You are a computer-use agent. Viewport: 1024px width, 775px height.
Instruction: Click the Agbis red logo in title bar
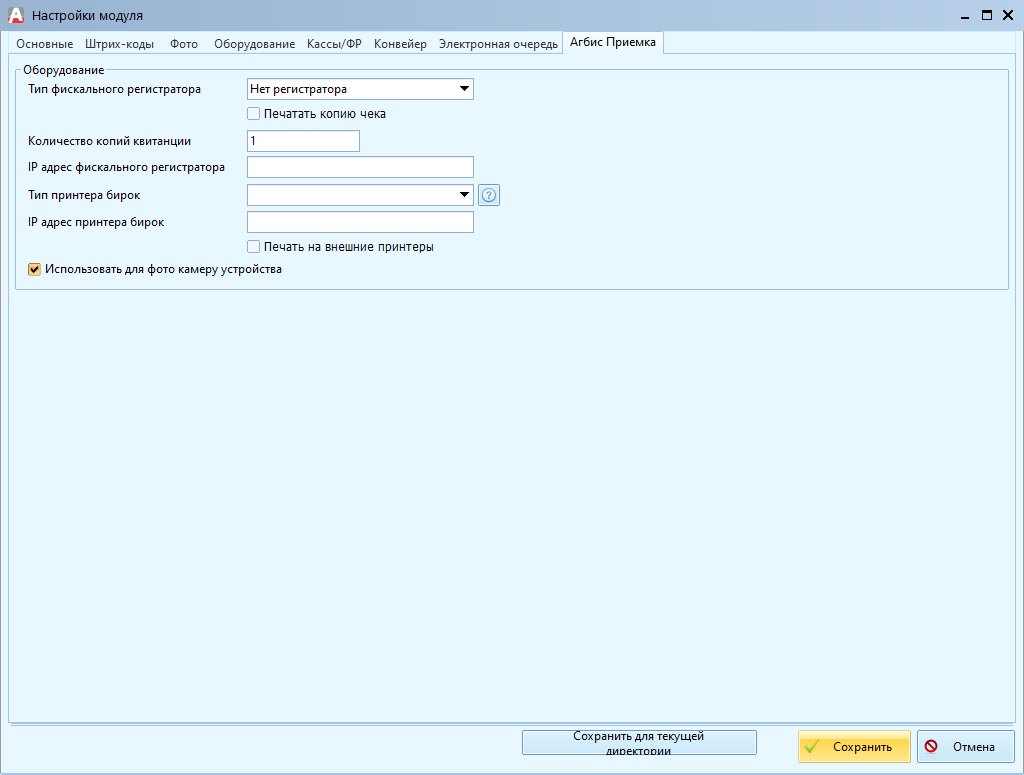coord(15,15)
